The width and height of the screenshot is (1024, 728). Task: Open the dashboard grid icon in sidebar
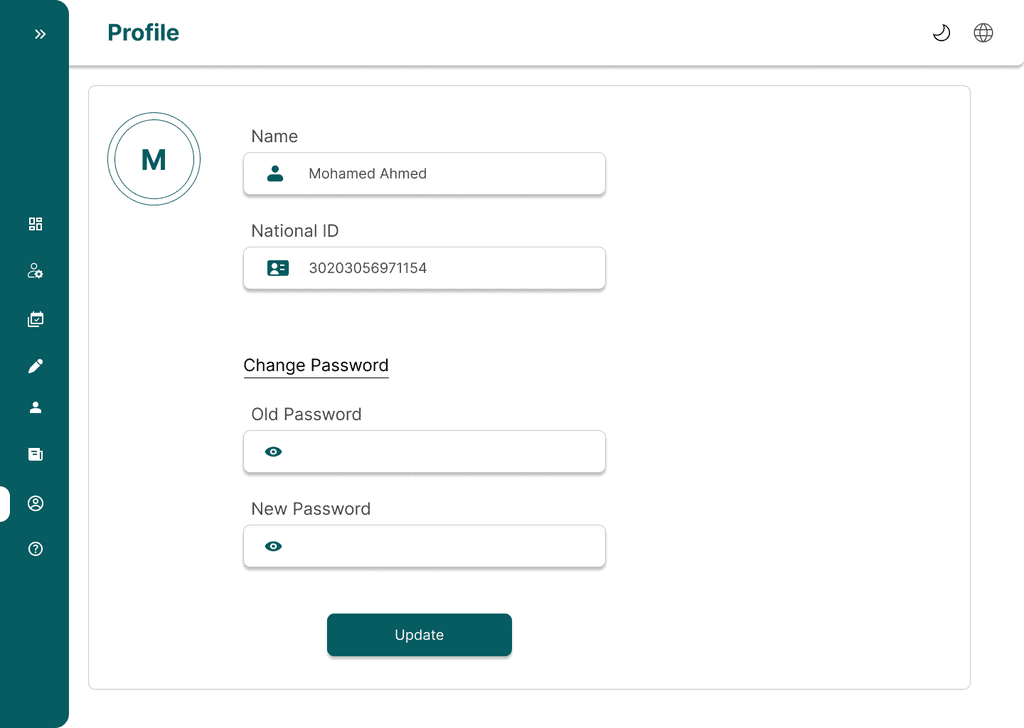click(36, 224)
